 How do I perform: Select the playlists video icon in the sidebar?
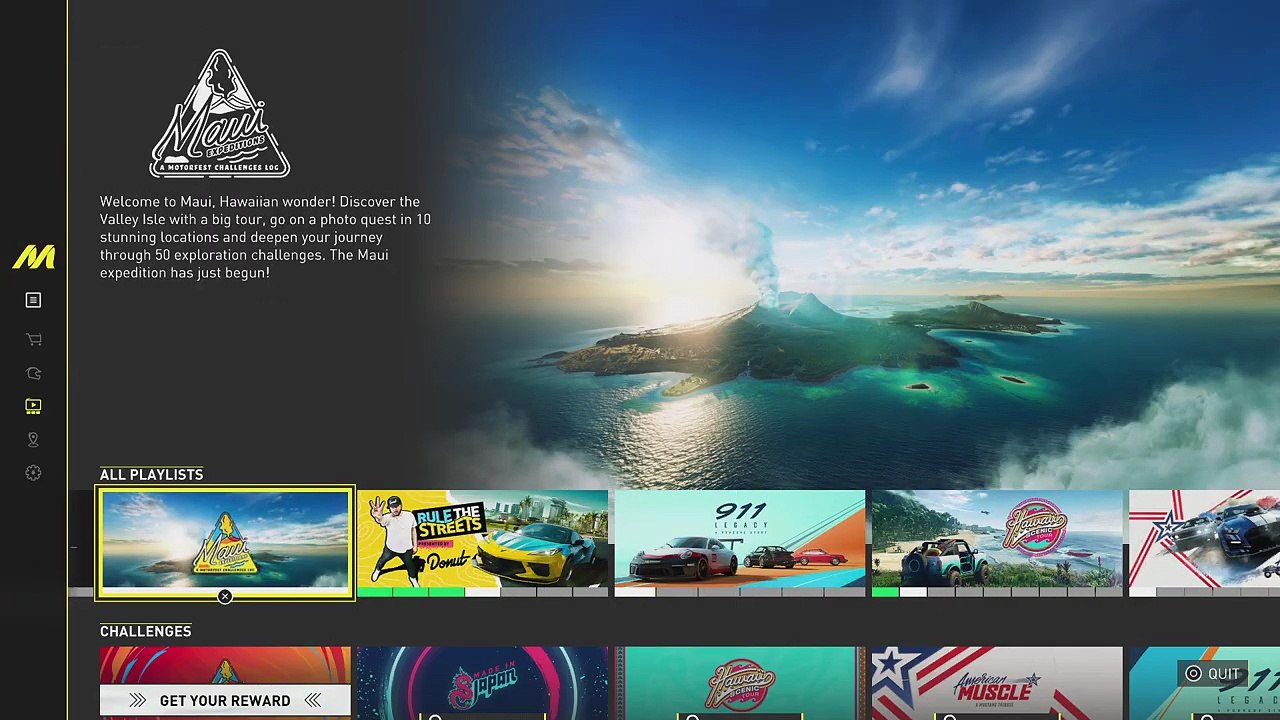pos(33,406)
